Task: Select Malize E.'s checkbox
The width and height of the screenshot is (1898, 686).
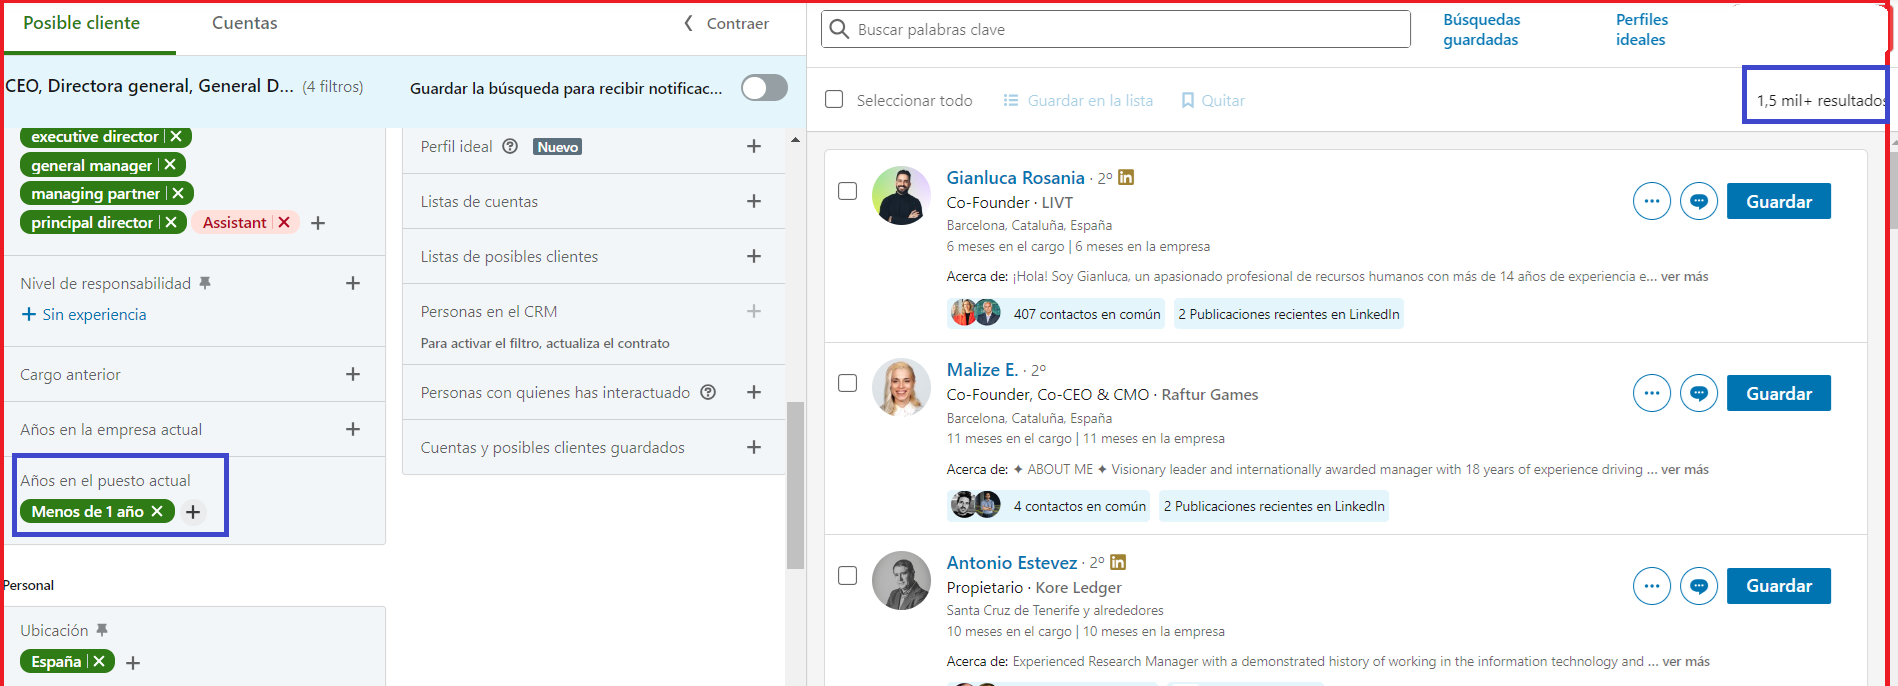Action: point(847,383)
